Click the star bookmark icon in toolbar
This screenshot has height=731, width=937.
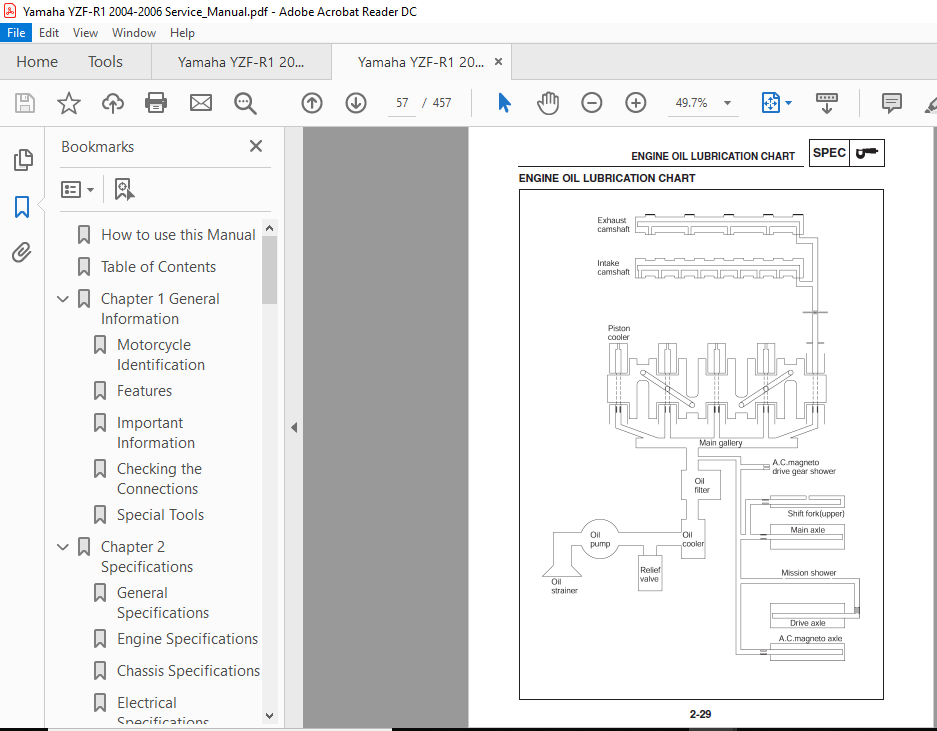(69, 103)
